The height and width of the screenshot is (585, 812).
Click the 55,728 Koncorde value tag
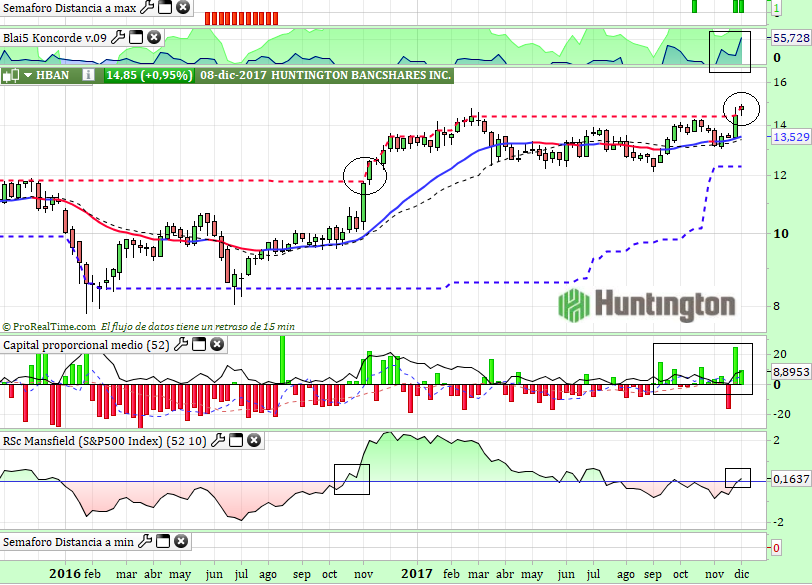pyautogui.click(x=791, y=38)
